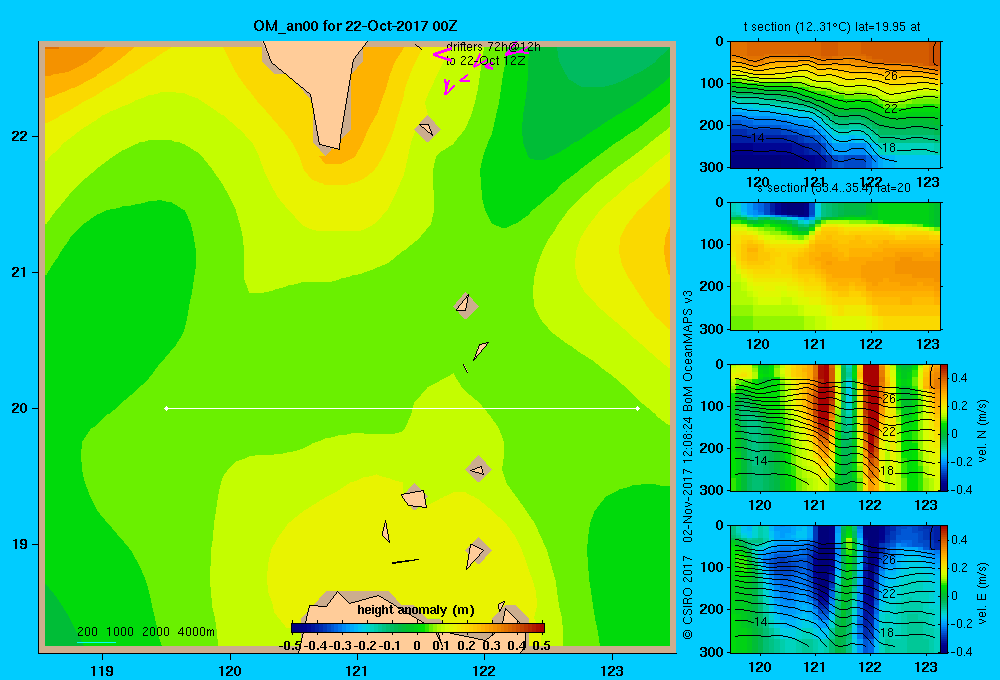This screenshot has height=680, width=1000.
Task: Open the eastward velocity section panel
Action: coord(835,589)
